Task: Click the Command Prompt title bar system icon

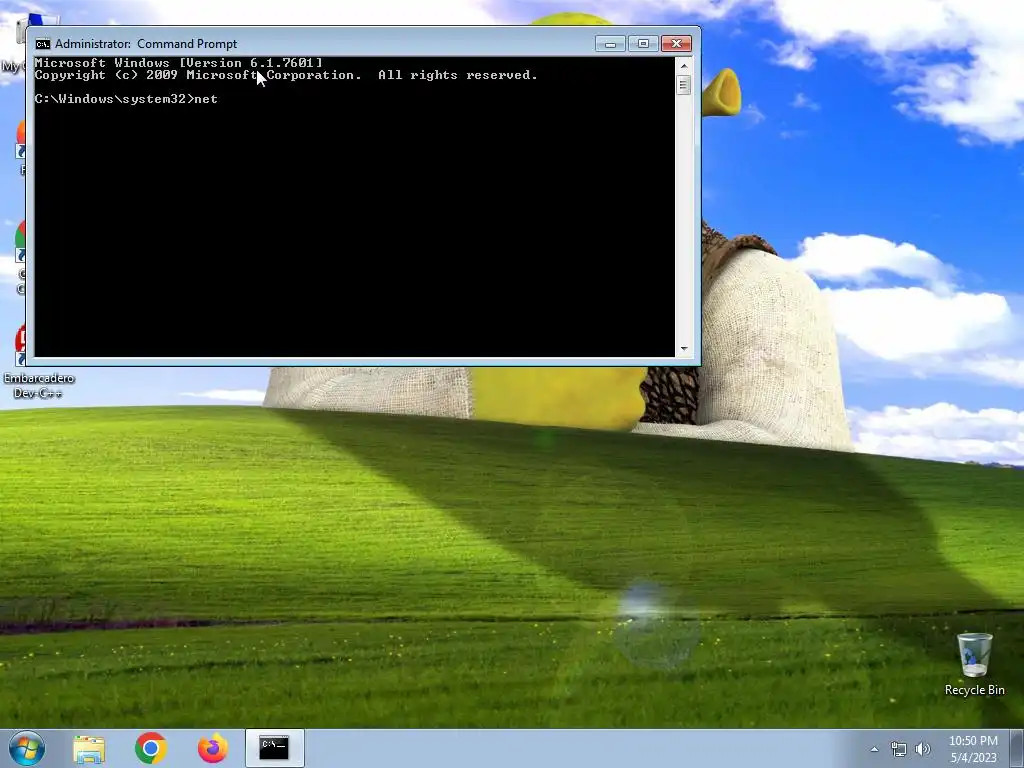Action: tap(42, 44)
